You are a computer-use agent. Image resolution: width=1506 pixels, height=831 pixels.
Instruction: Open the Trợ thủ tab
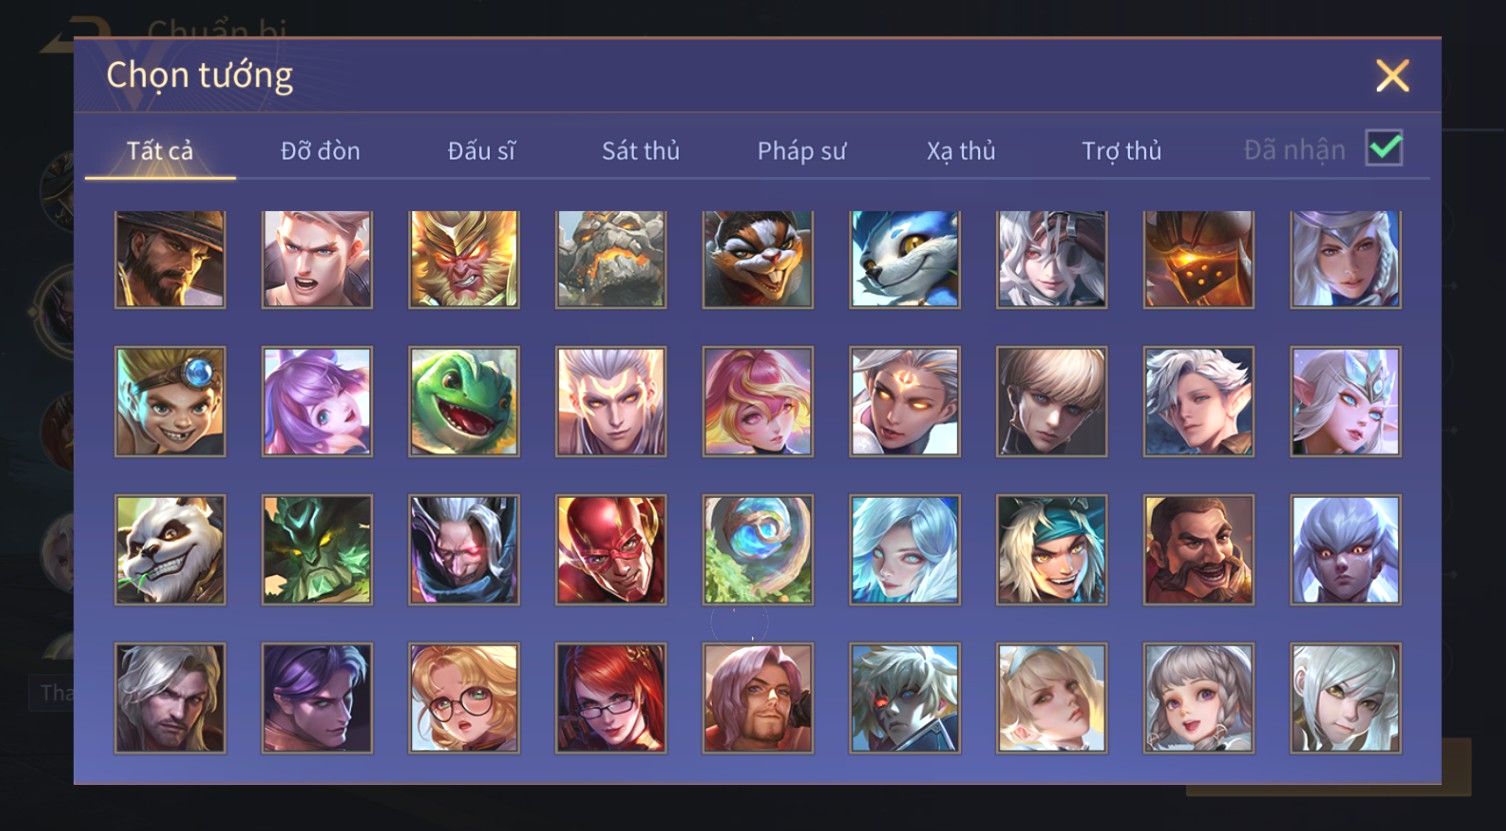(x=1121, y=151)
